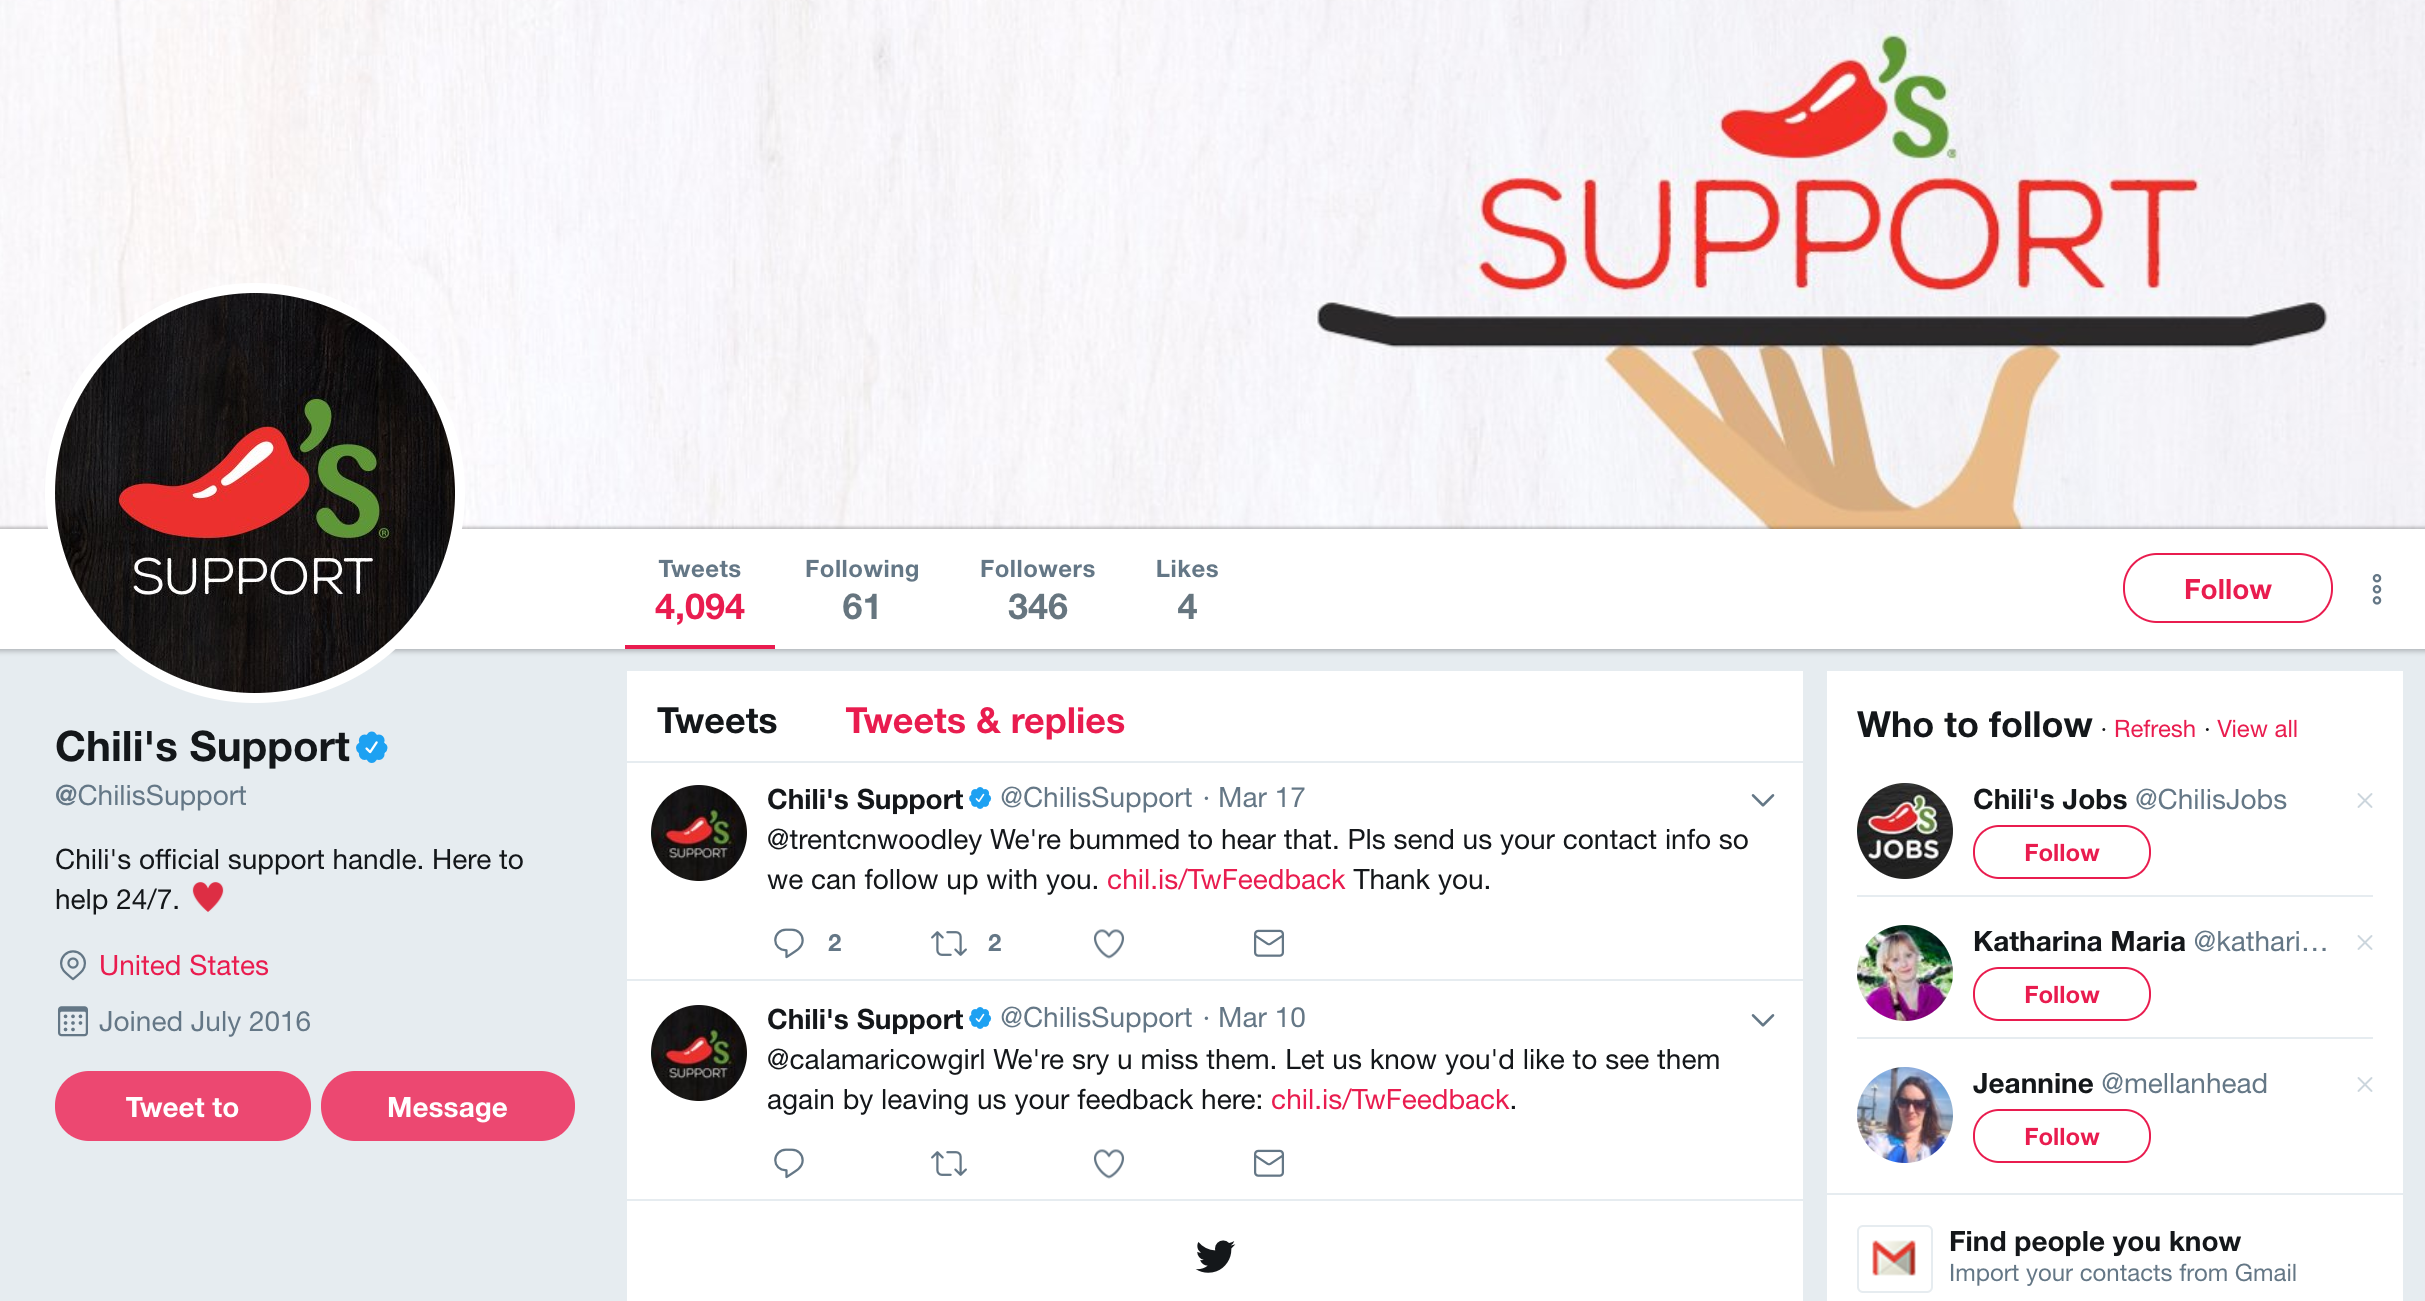
Task: Open the three-dot profile options menu
Action: coord(2377,589)
